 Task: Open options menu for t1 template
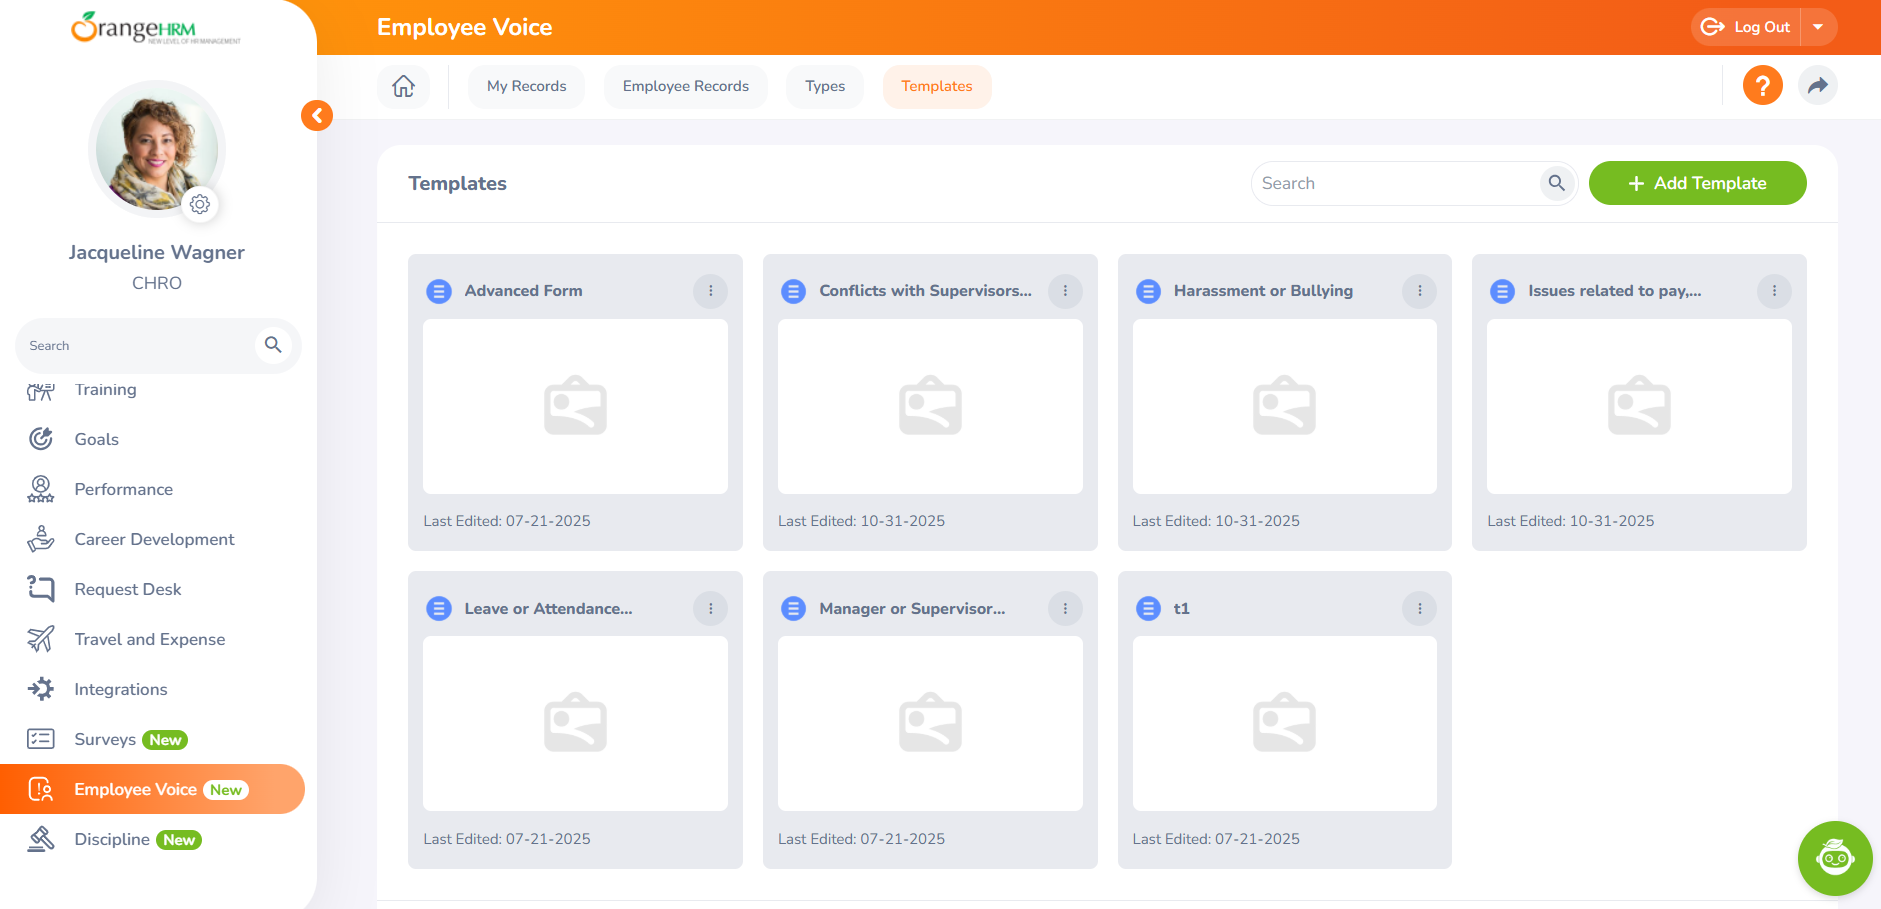click(1419, 608)
